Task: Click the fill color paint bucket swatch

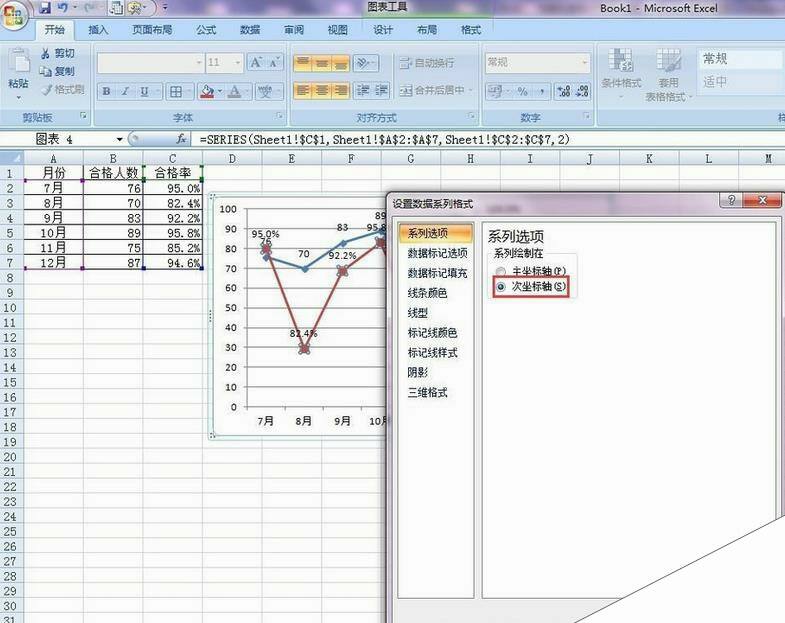Action: 207,92
